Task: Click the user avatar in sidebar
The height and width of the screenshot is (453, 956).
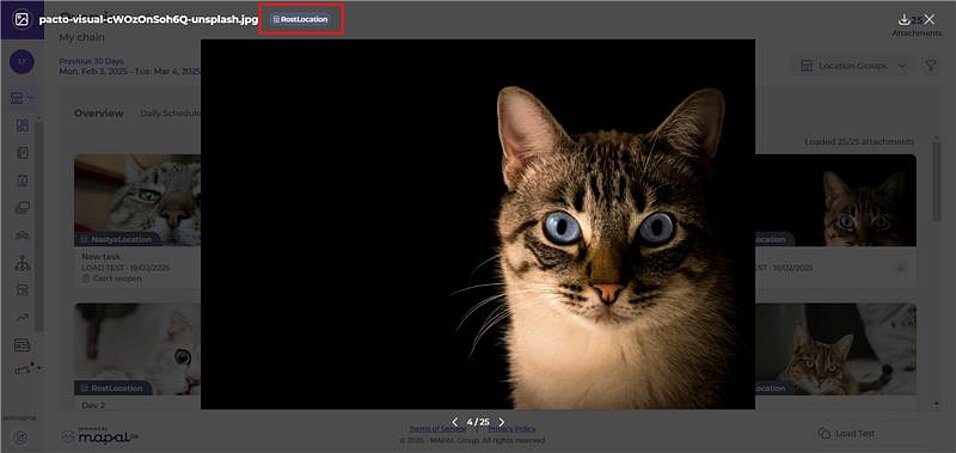Action: 21,62
